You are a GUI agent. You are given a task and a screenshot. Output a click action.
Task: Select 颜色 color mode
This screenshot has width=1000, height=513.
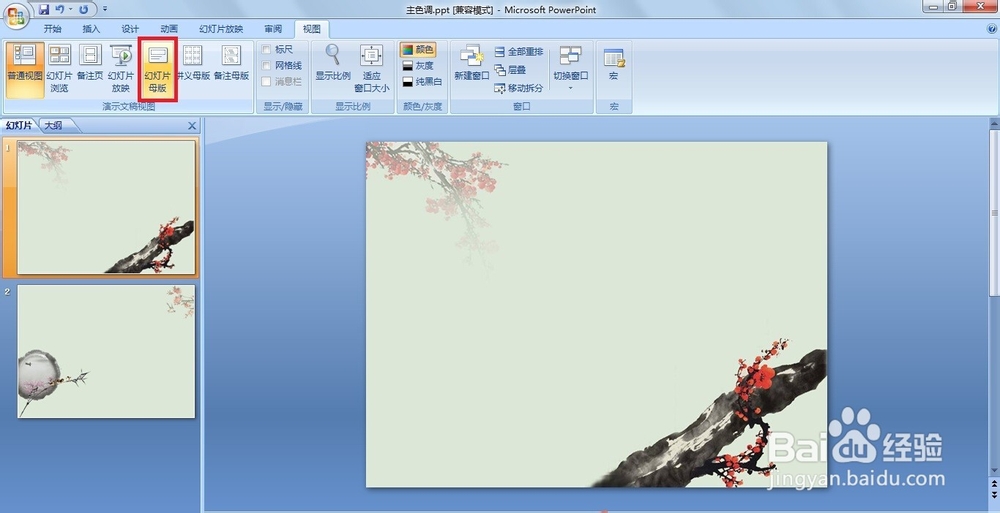point(418,49)
